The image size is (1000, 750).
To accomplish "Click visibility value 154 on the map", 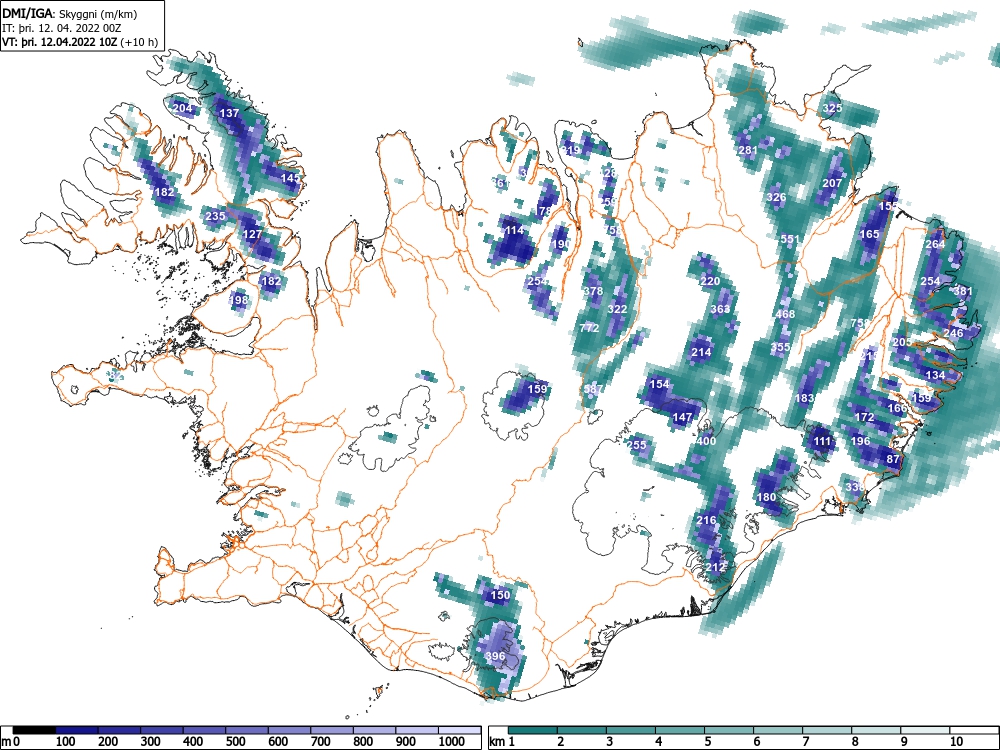I will [659, 384].
